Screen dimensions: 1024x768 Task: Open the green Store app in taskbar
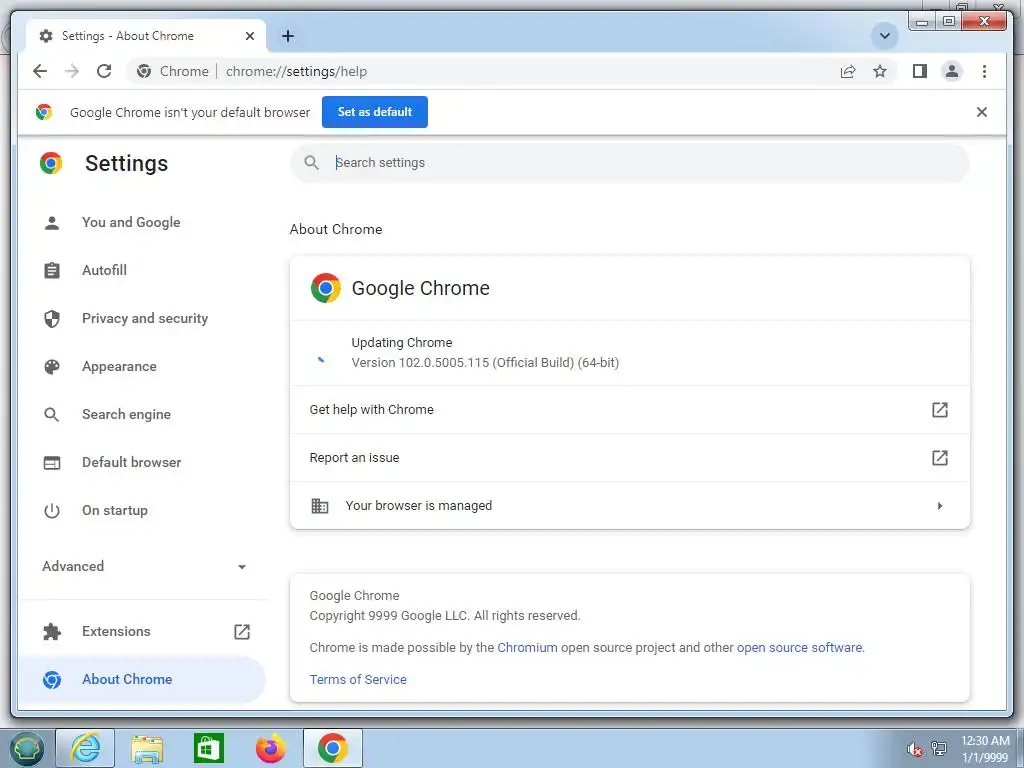click(x=209, y=748)
